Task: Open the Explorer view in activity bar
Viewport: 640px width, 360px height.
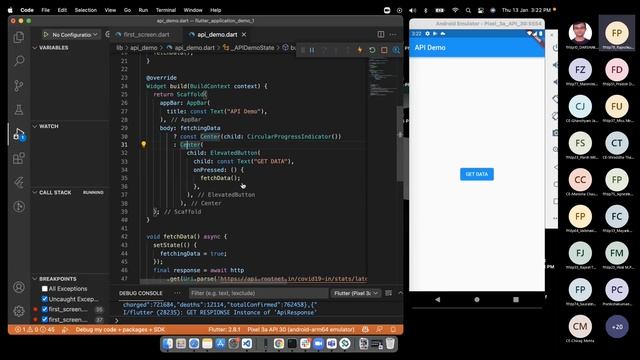Action: tap(19, 38)
